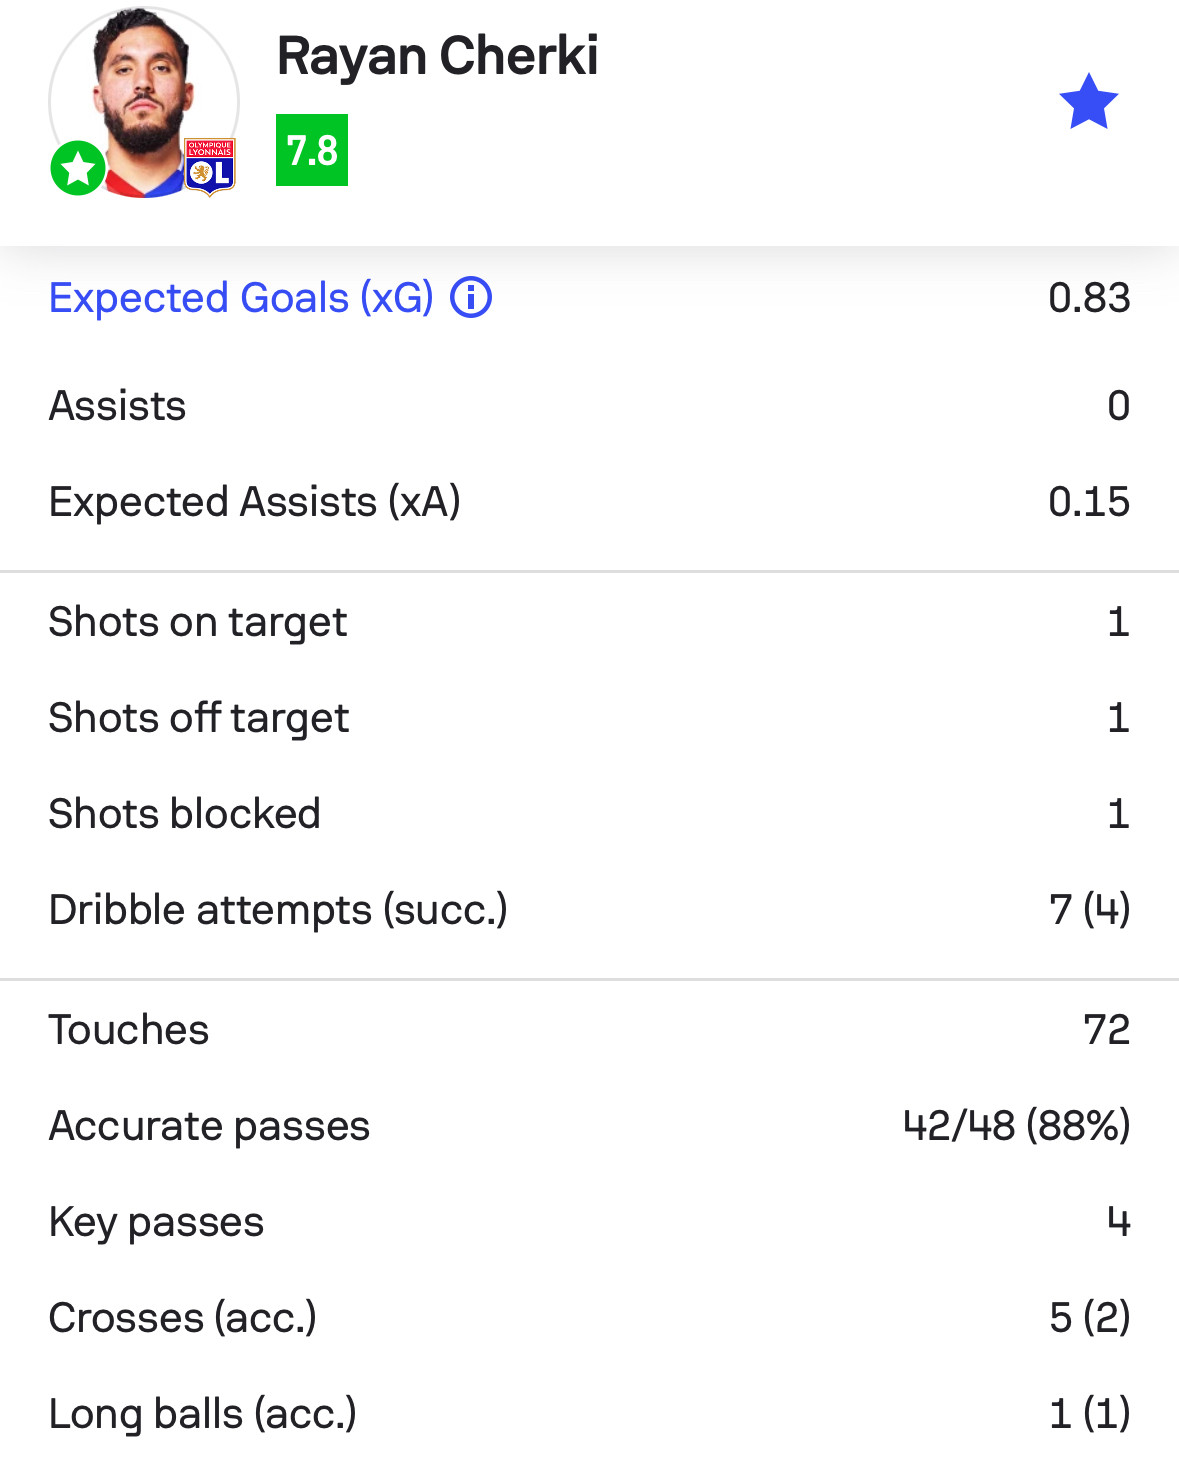The image size is (1179, 1472).
Task: Click the Rayan Cherki name heading
Action: pos(438,56)
